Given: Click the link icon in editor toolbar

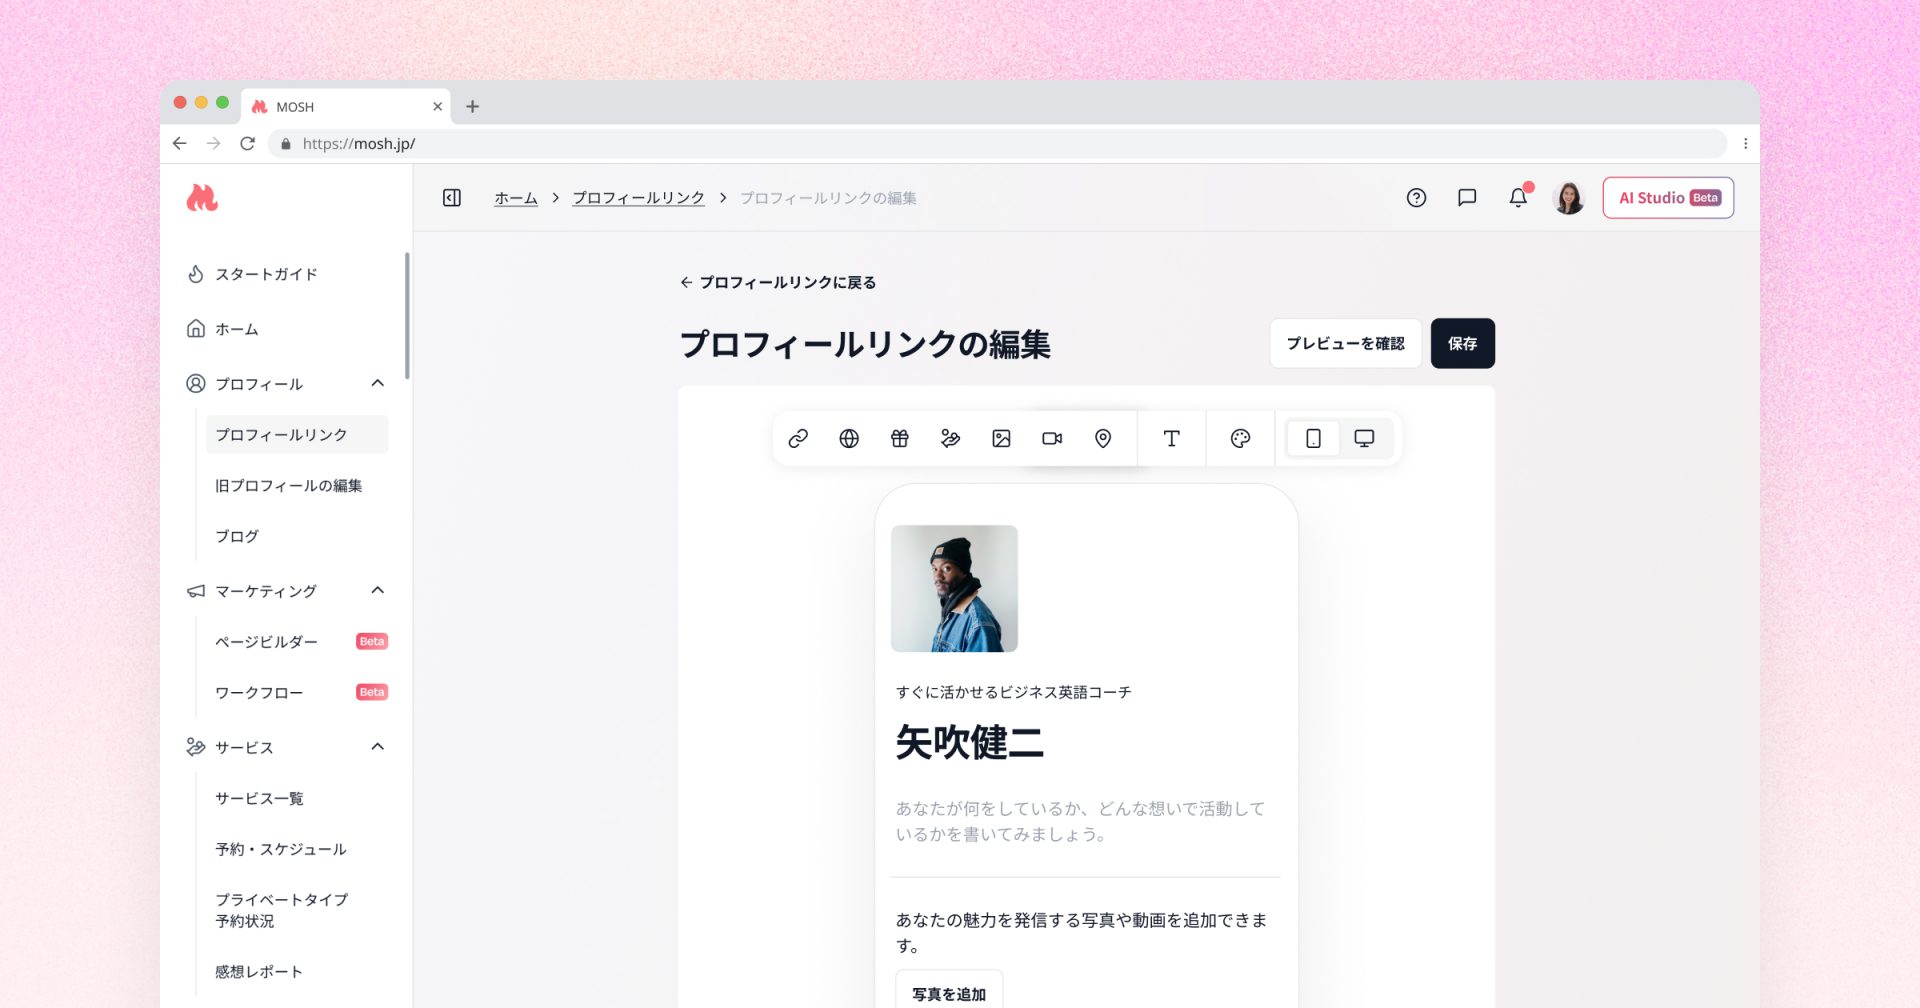Looking at the screenshot, I should (798, 438).
